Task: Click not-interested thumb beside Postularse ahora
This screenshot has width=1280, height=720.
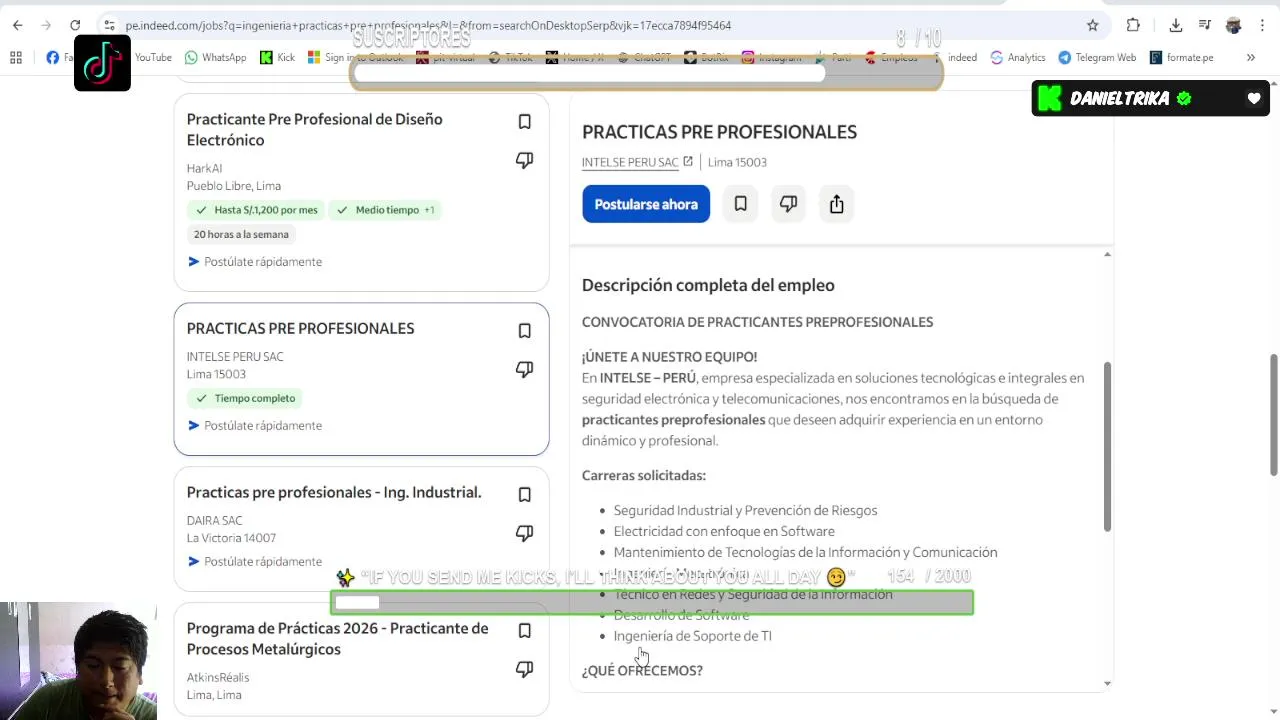Action: pyautogui.click(x=788, y=204)
